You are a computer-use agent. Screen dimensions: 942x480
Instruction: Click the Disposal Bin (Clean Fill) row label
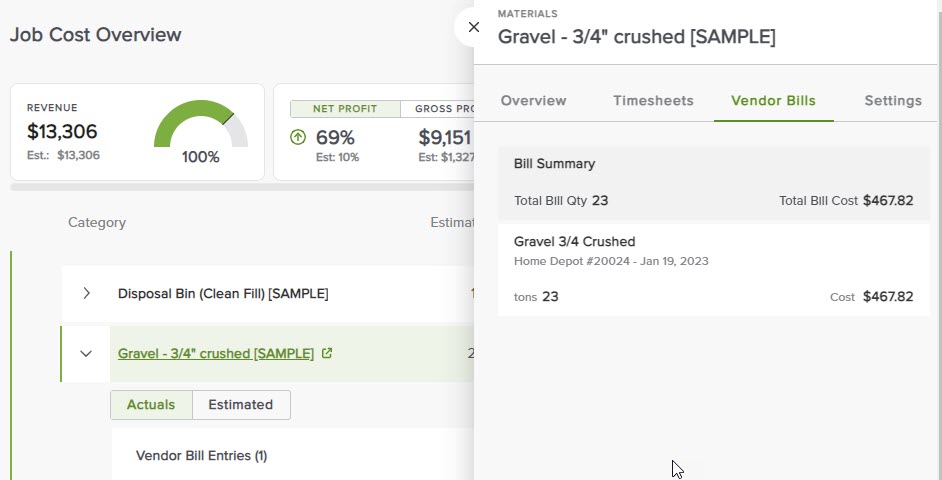[x=223, y=293]
